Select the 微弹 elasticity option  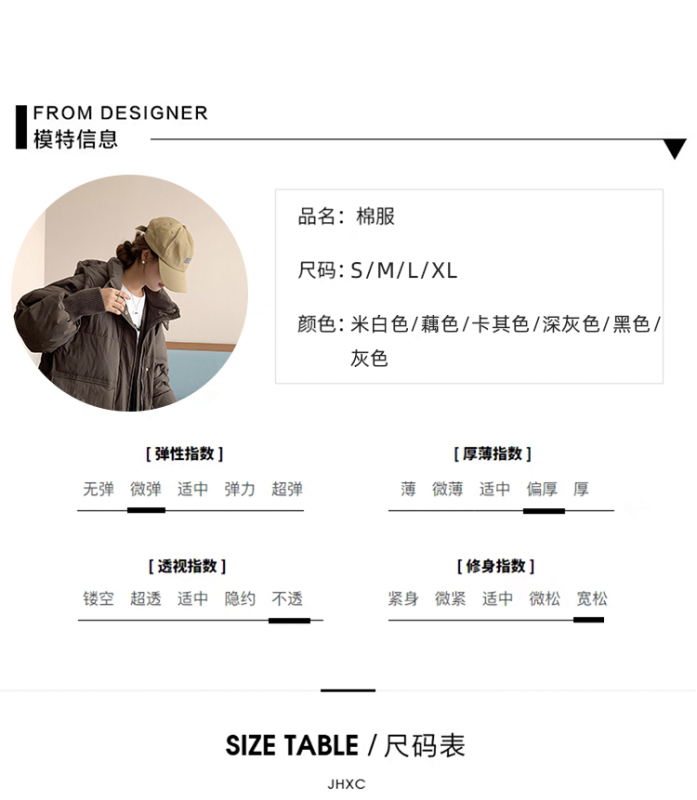coord(146,489)
